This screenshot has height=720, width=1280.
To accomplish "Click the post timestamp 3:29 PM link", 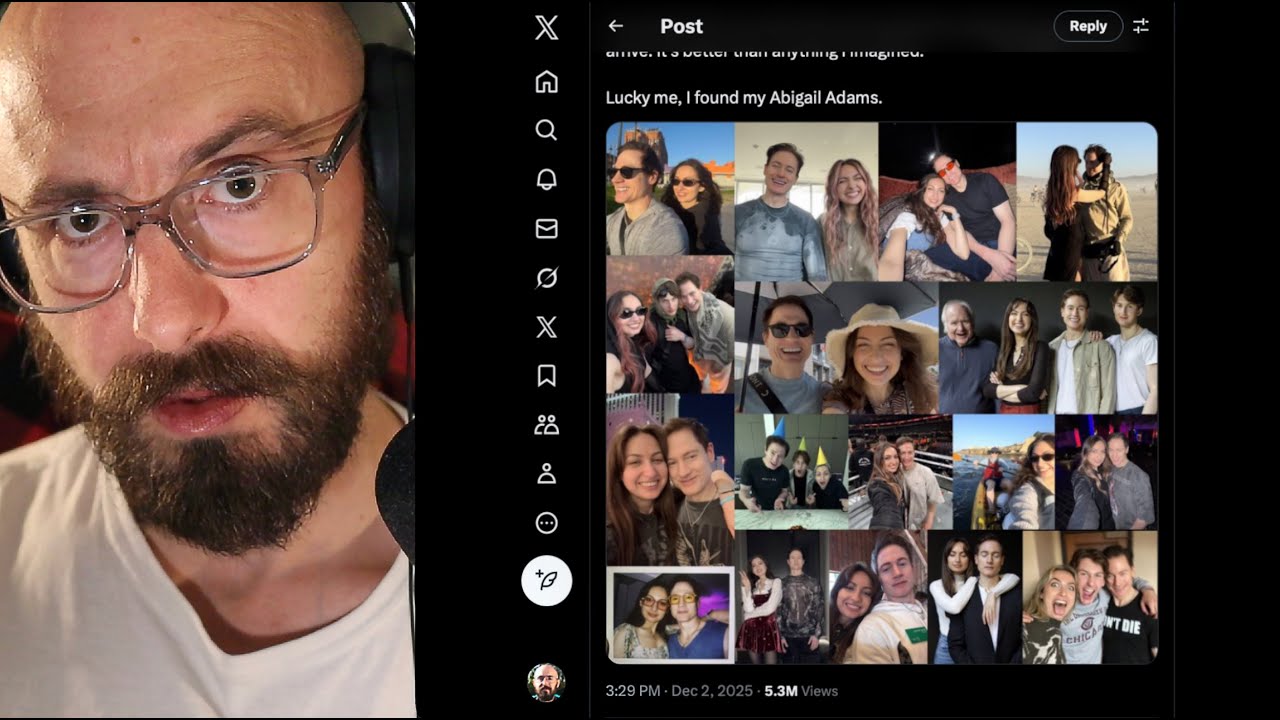I will click(632, 691).
